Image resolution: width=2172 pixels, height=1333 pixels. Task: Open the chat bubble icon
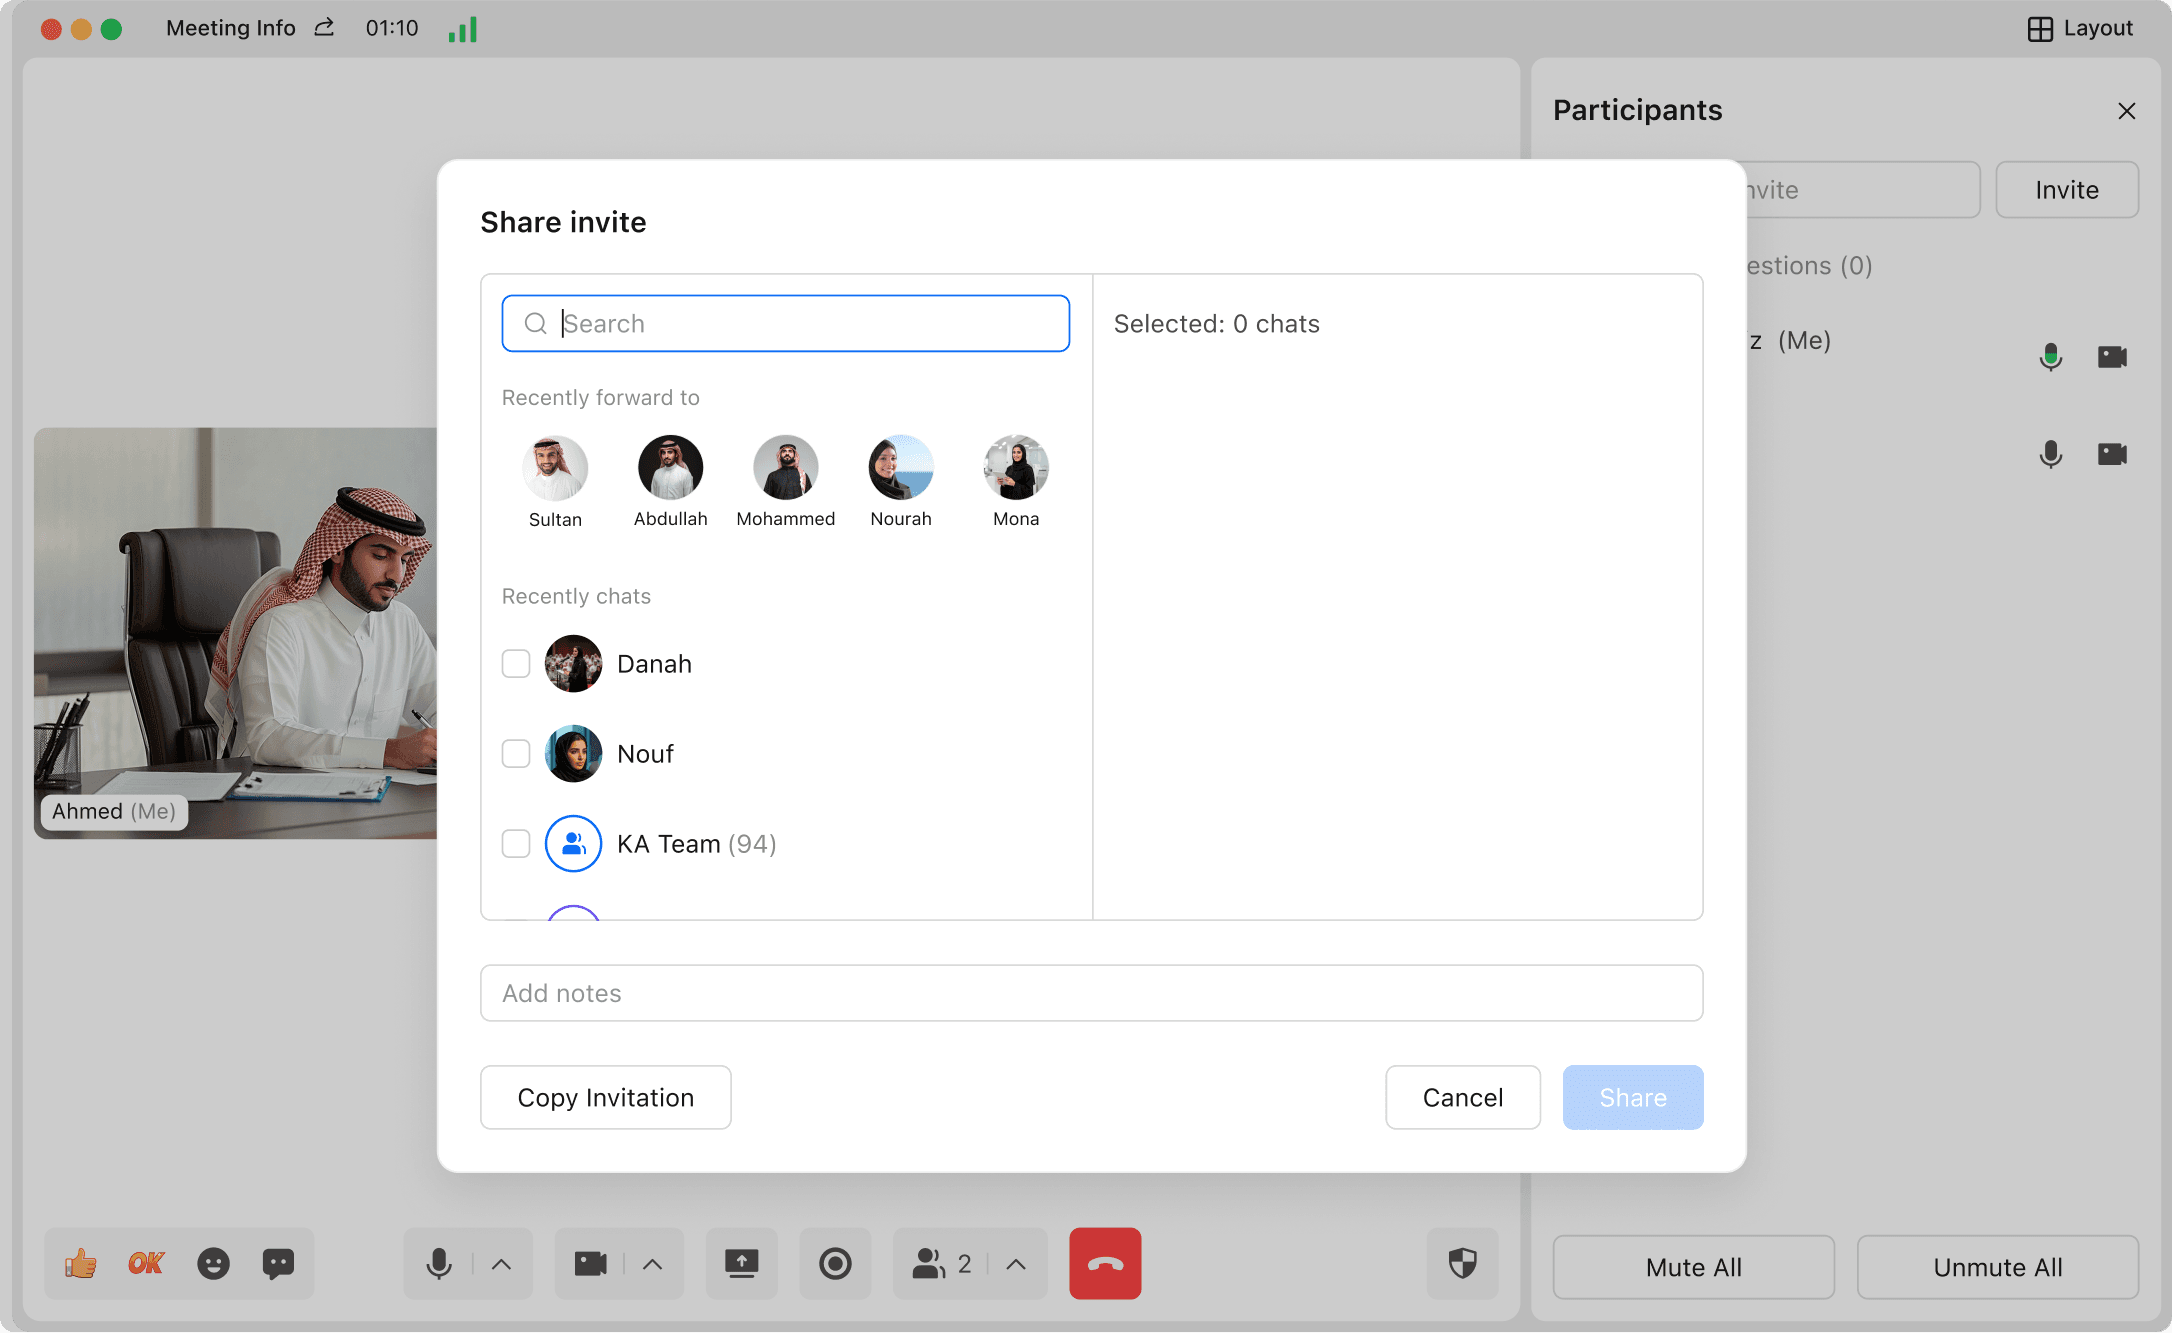[x=278, y=1264]
